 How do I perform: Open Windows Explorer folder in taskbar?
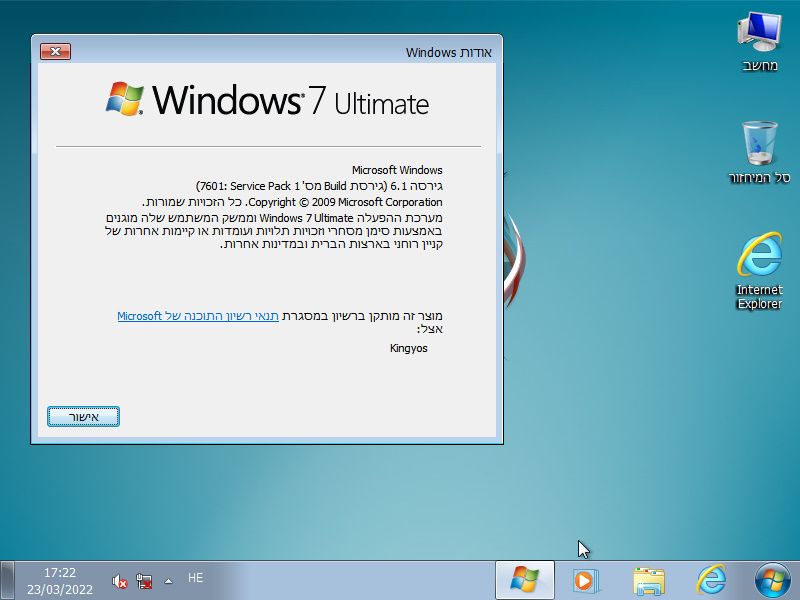(648, 580)
